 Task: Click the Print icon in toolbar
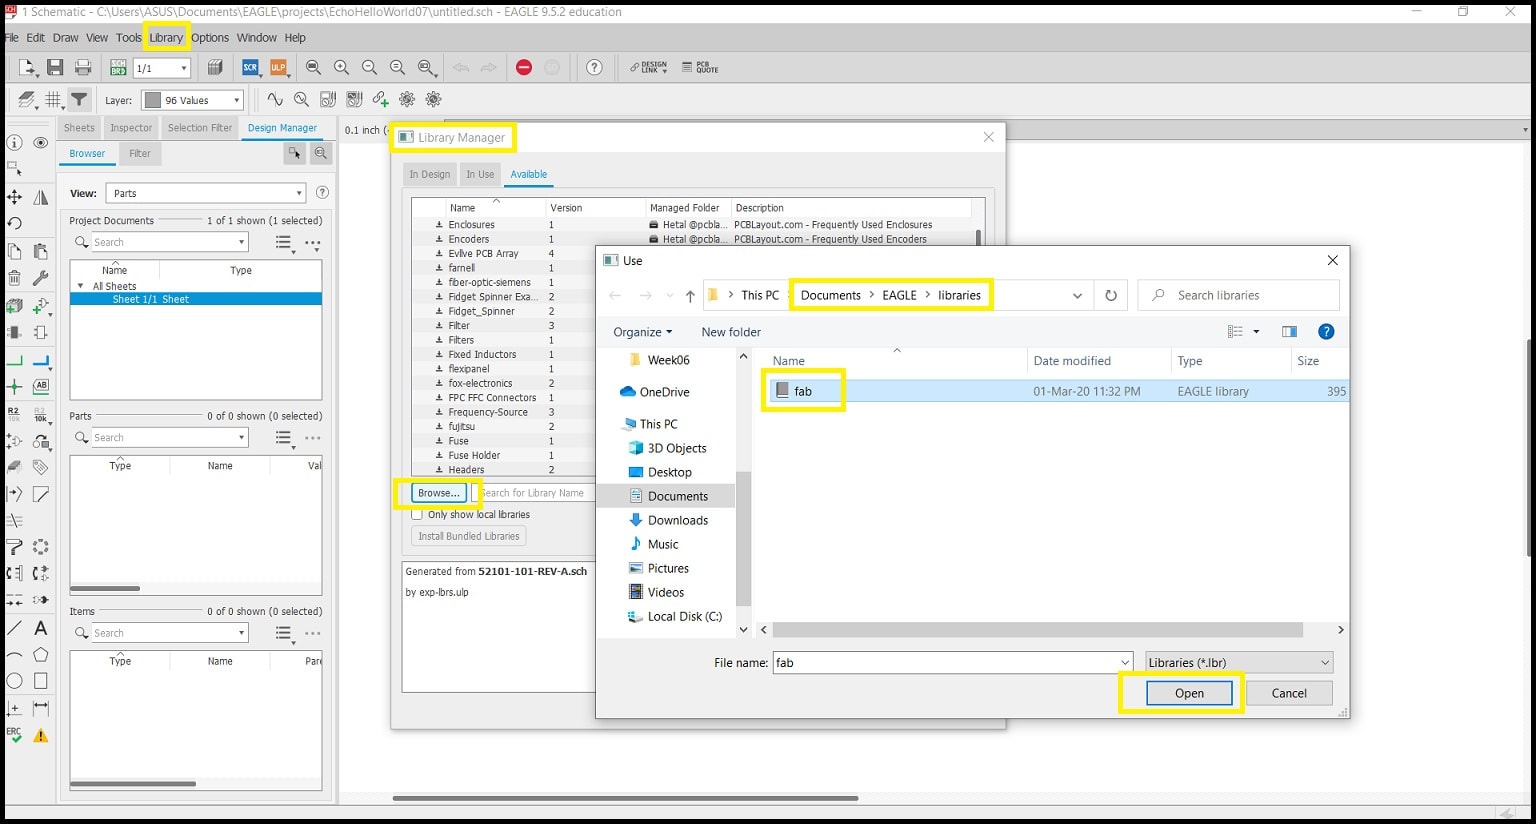tap(83, 68)
